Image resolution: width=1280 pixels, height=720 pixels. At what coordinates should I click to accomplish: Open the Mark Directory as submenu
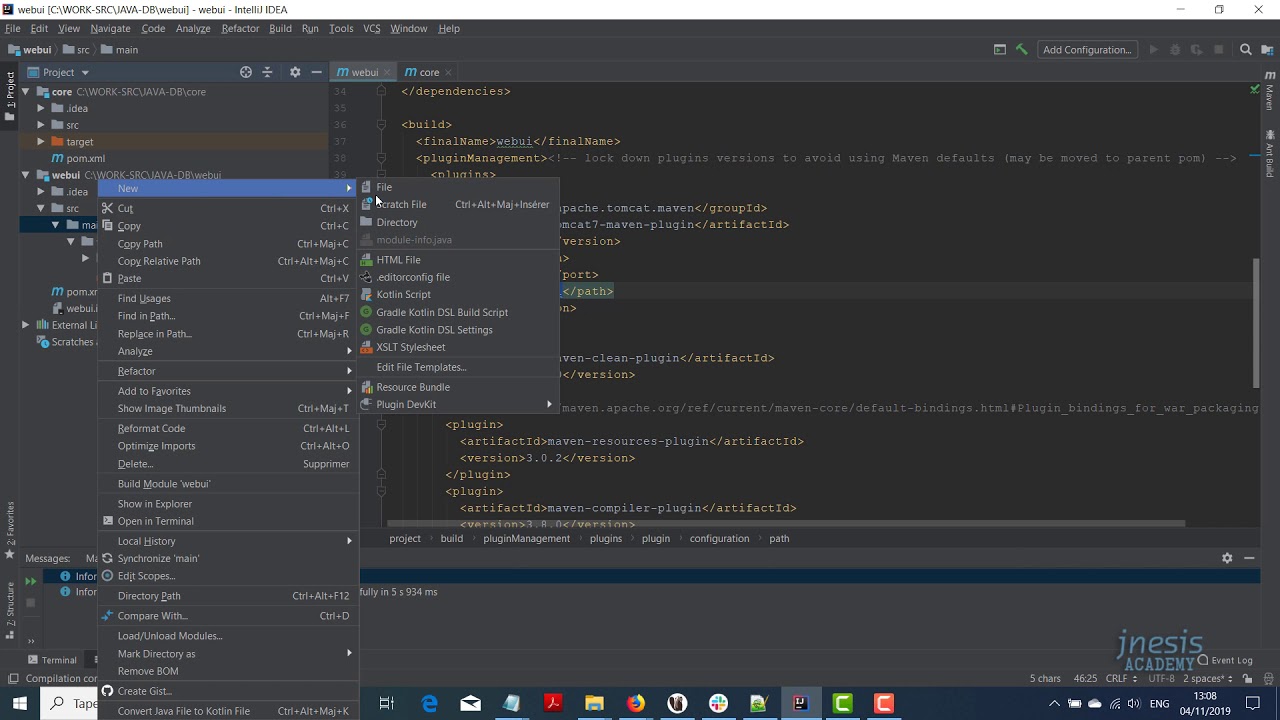(x=229, y=653)
